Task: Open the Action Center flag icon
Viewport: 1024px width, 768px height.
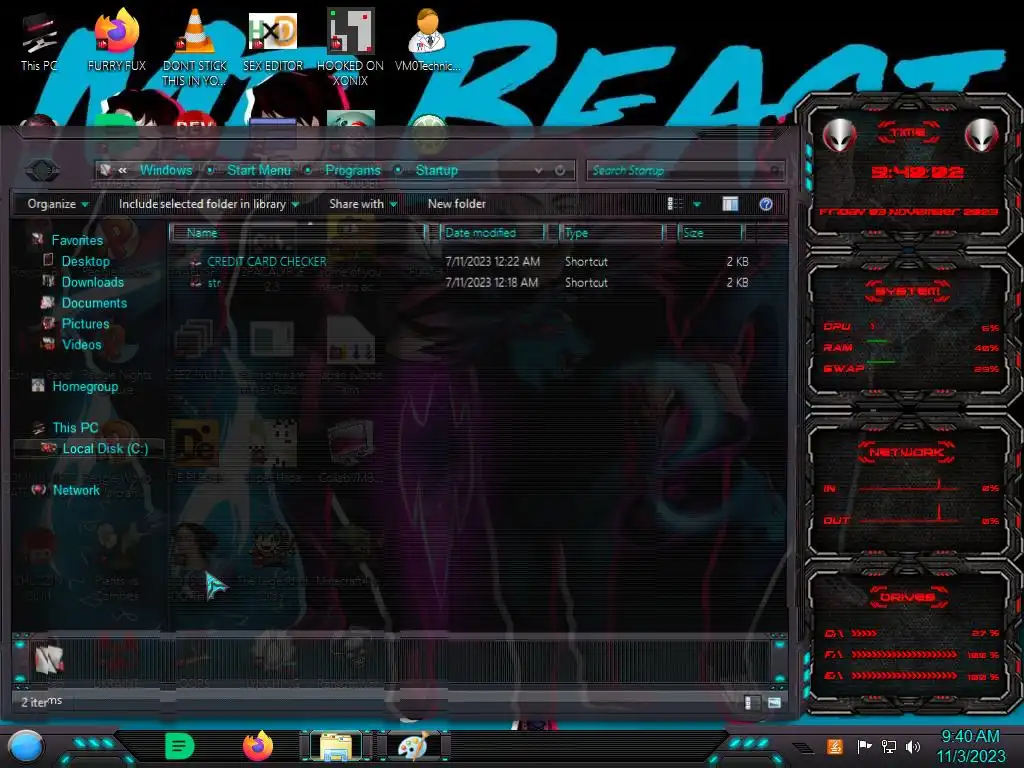Action: tap(864, 746)
